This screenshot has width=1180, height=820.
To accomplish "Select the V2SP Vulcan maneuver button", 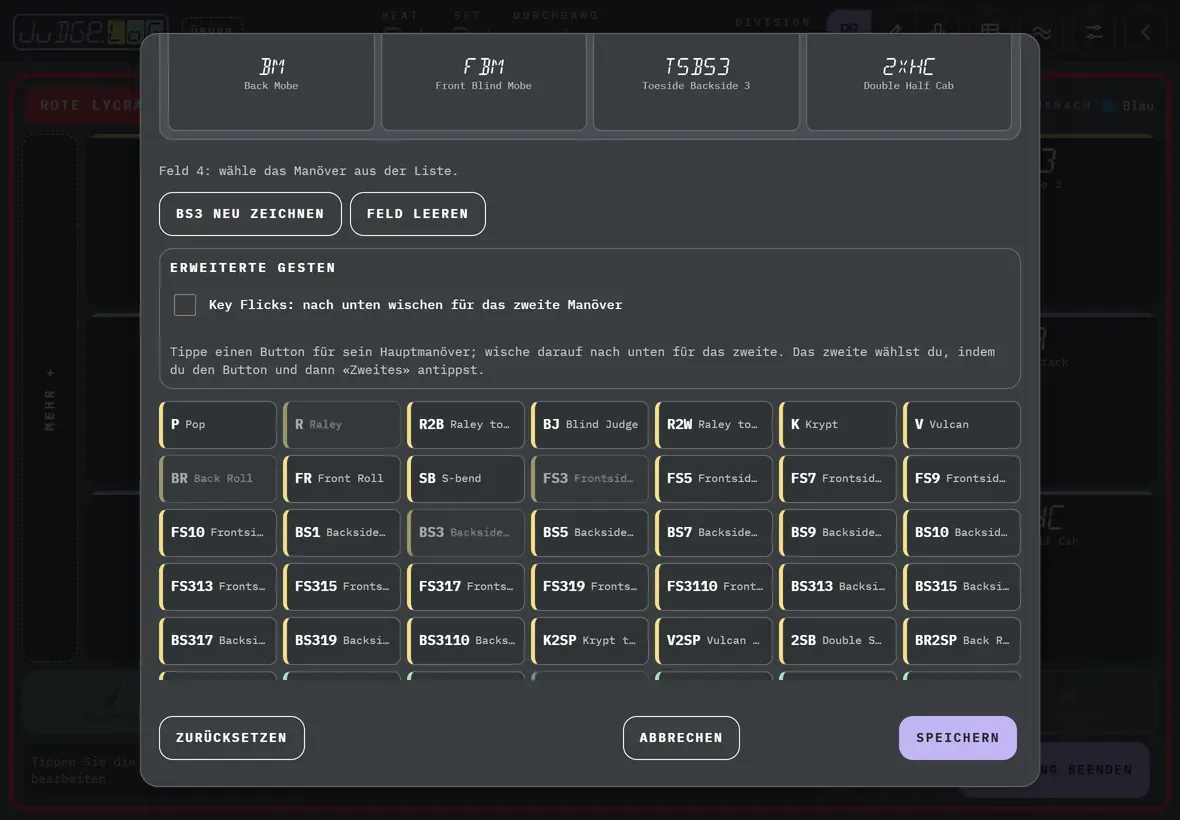I will click(714, 641).
